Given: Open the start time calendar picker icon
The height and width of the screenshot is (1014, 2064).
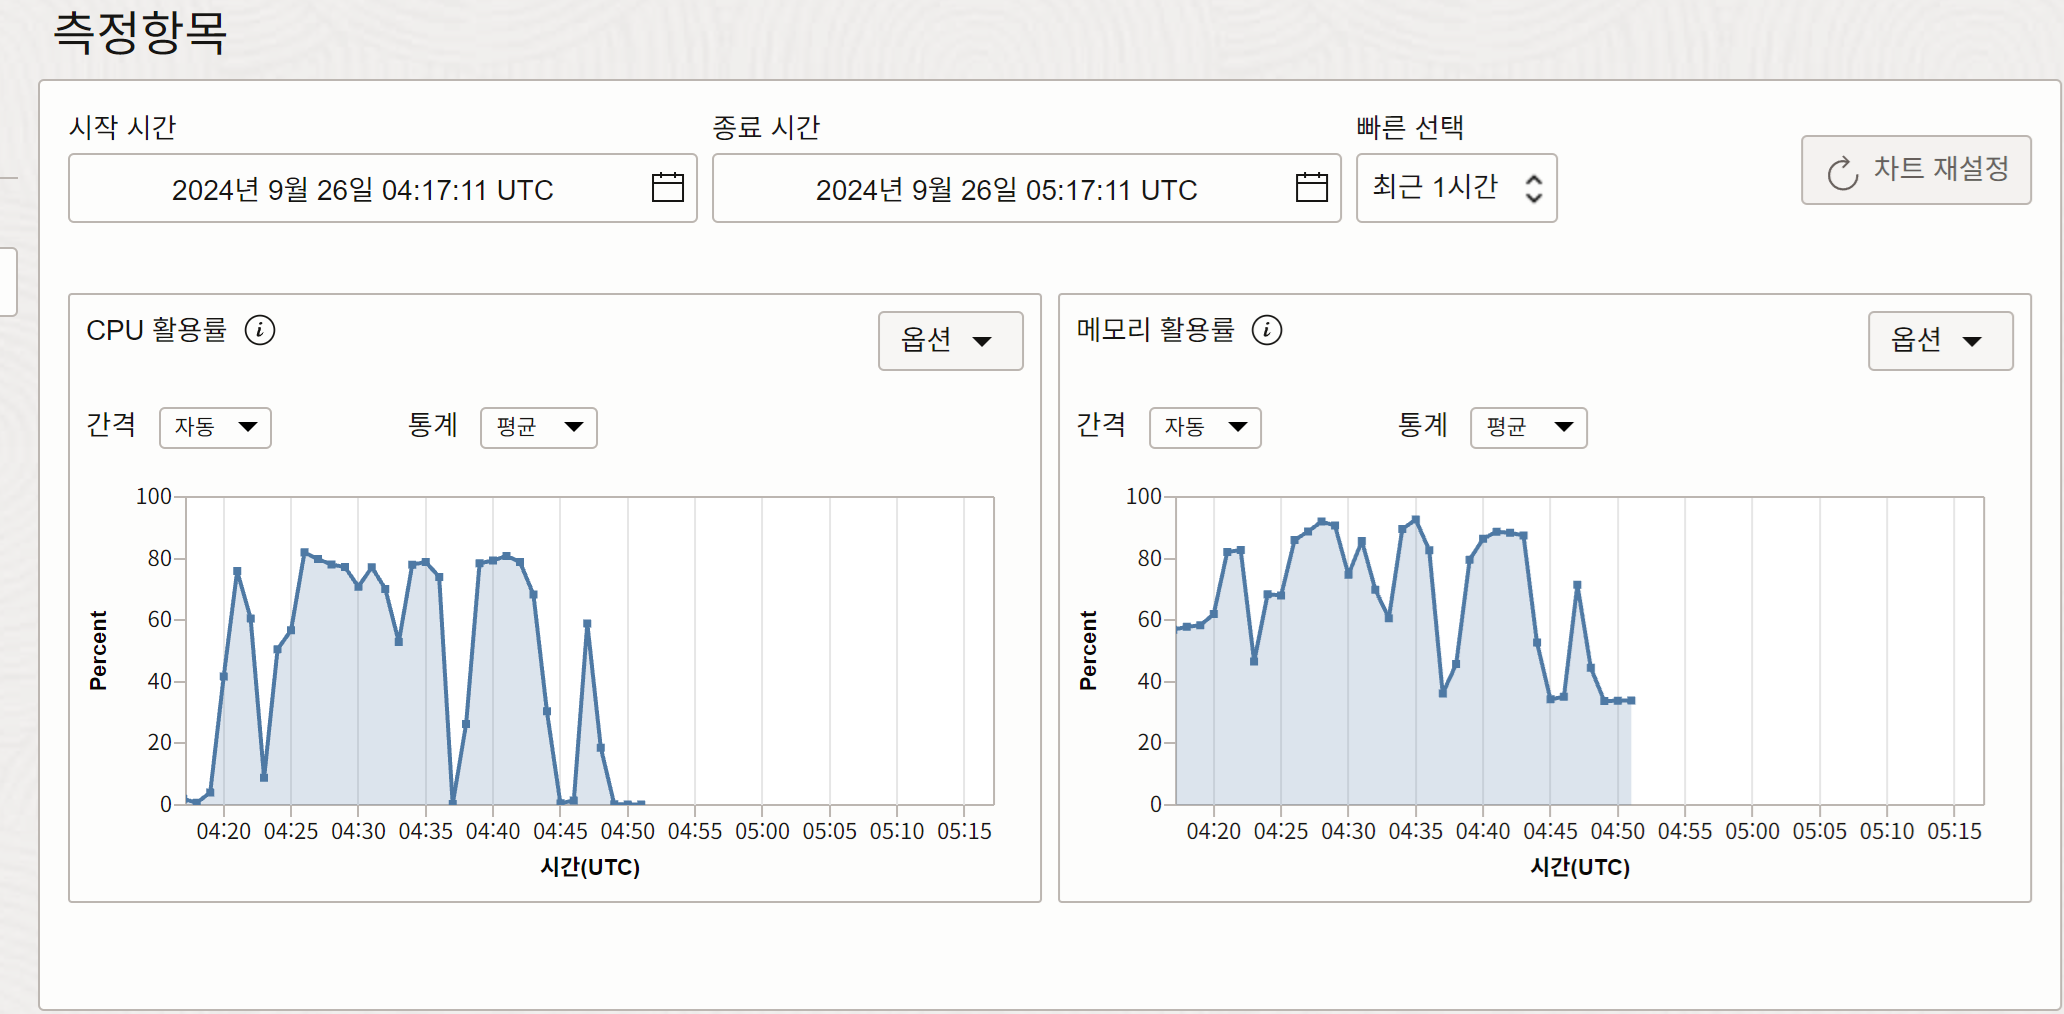Looking at the screenshot, I should click(667, 188).
